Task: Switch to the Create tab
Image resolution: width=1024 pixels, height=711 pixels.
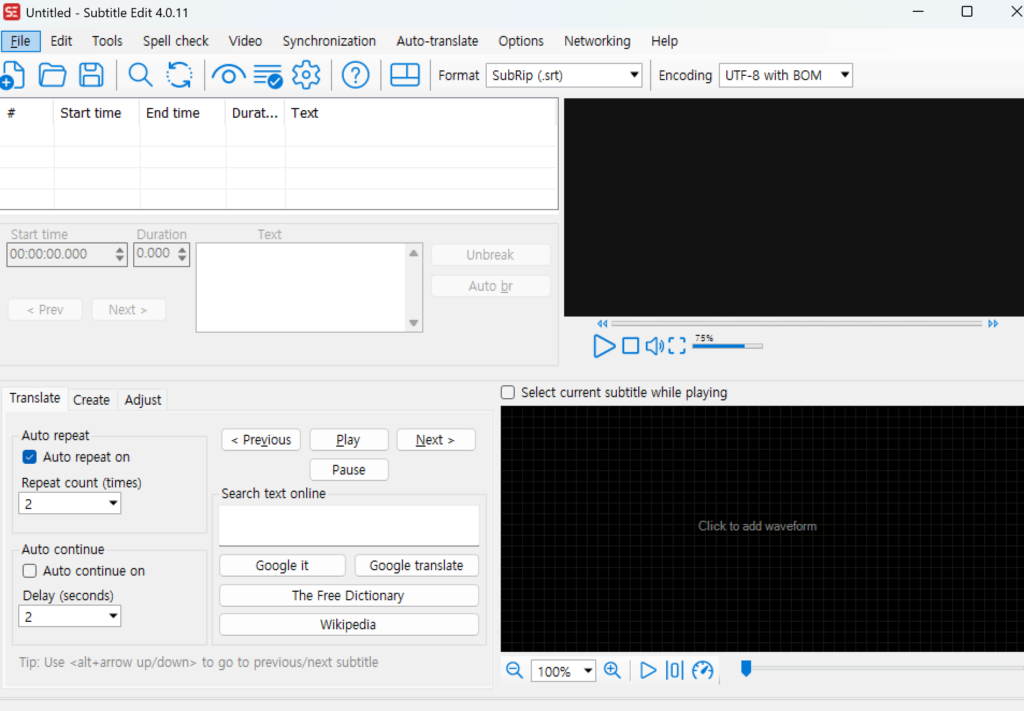Action: point(91,400)
